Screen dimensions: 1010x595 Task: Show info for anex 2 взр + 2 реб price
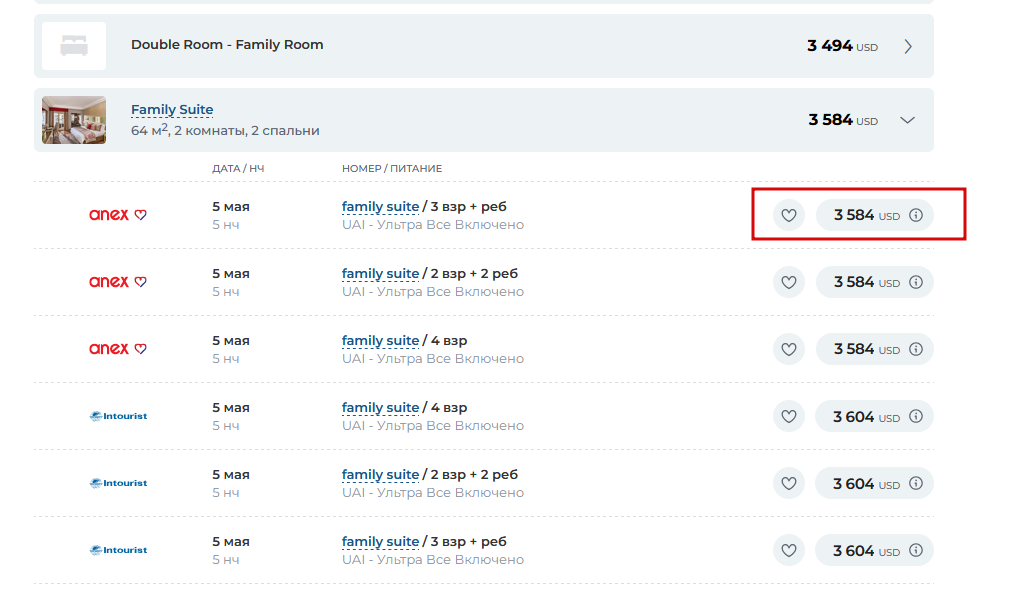(x=916, y=282)
